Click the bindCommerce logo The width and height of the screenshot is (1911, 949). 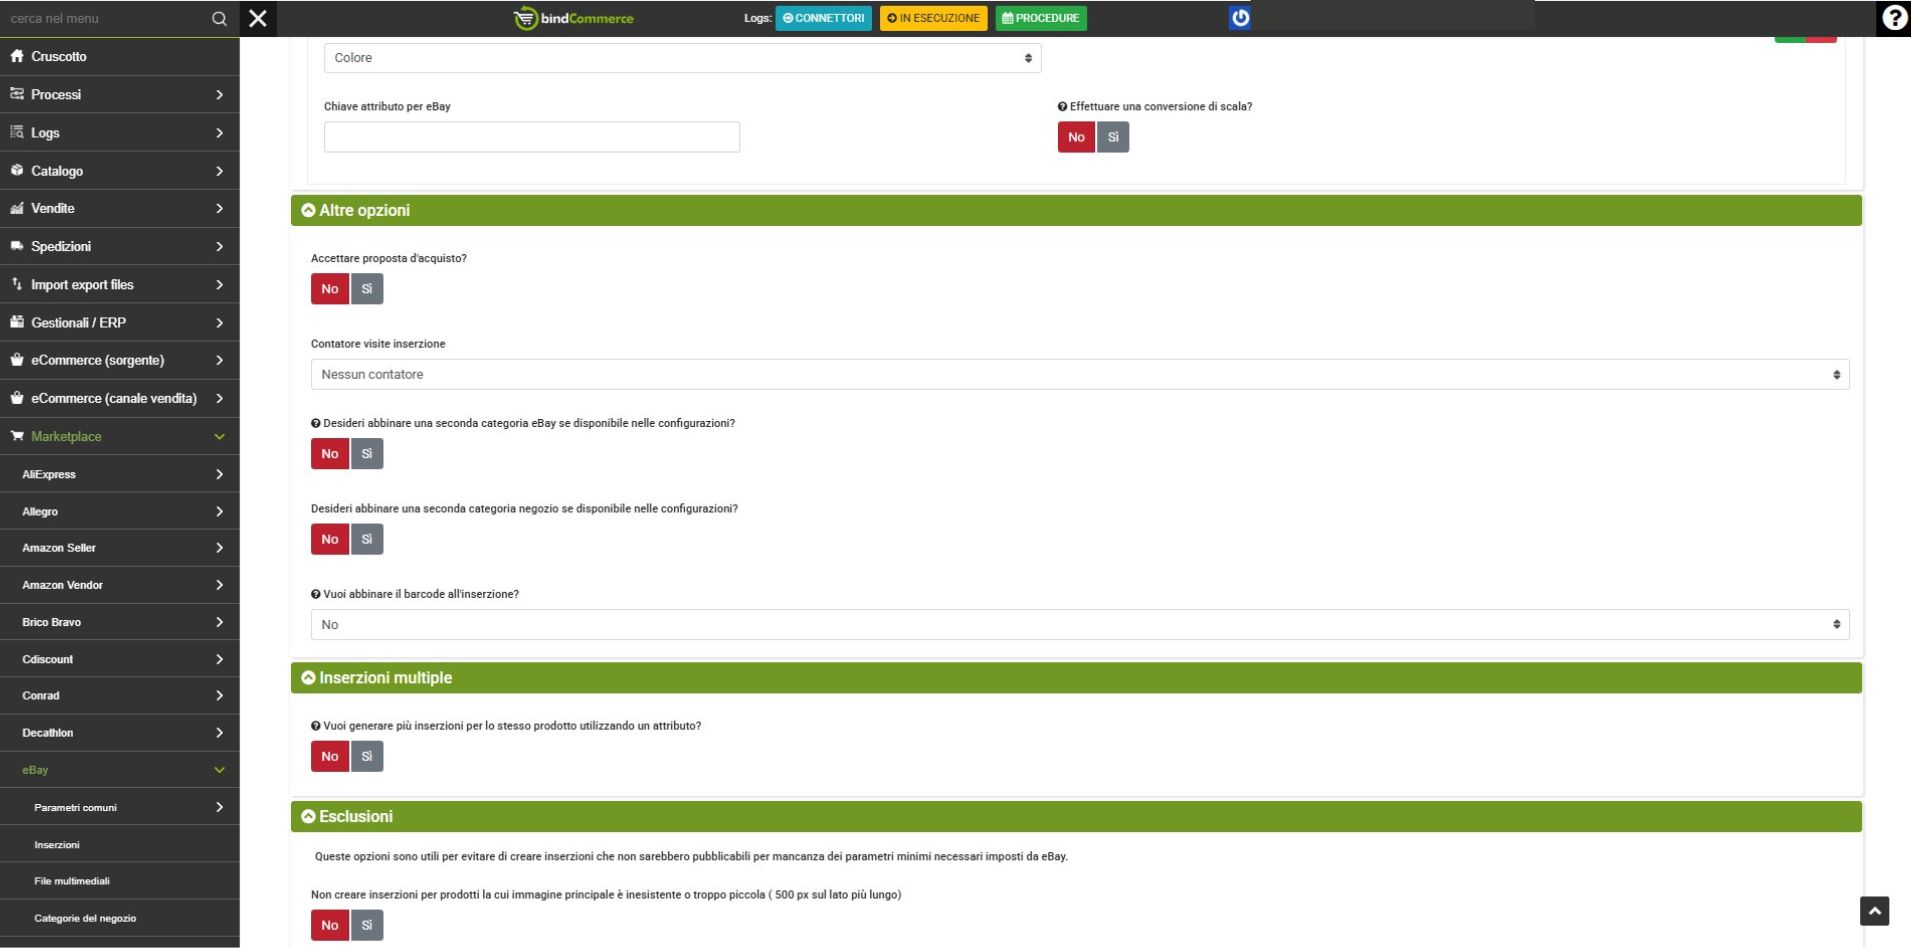click(x=574, y=18)
